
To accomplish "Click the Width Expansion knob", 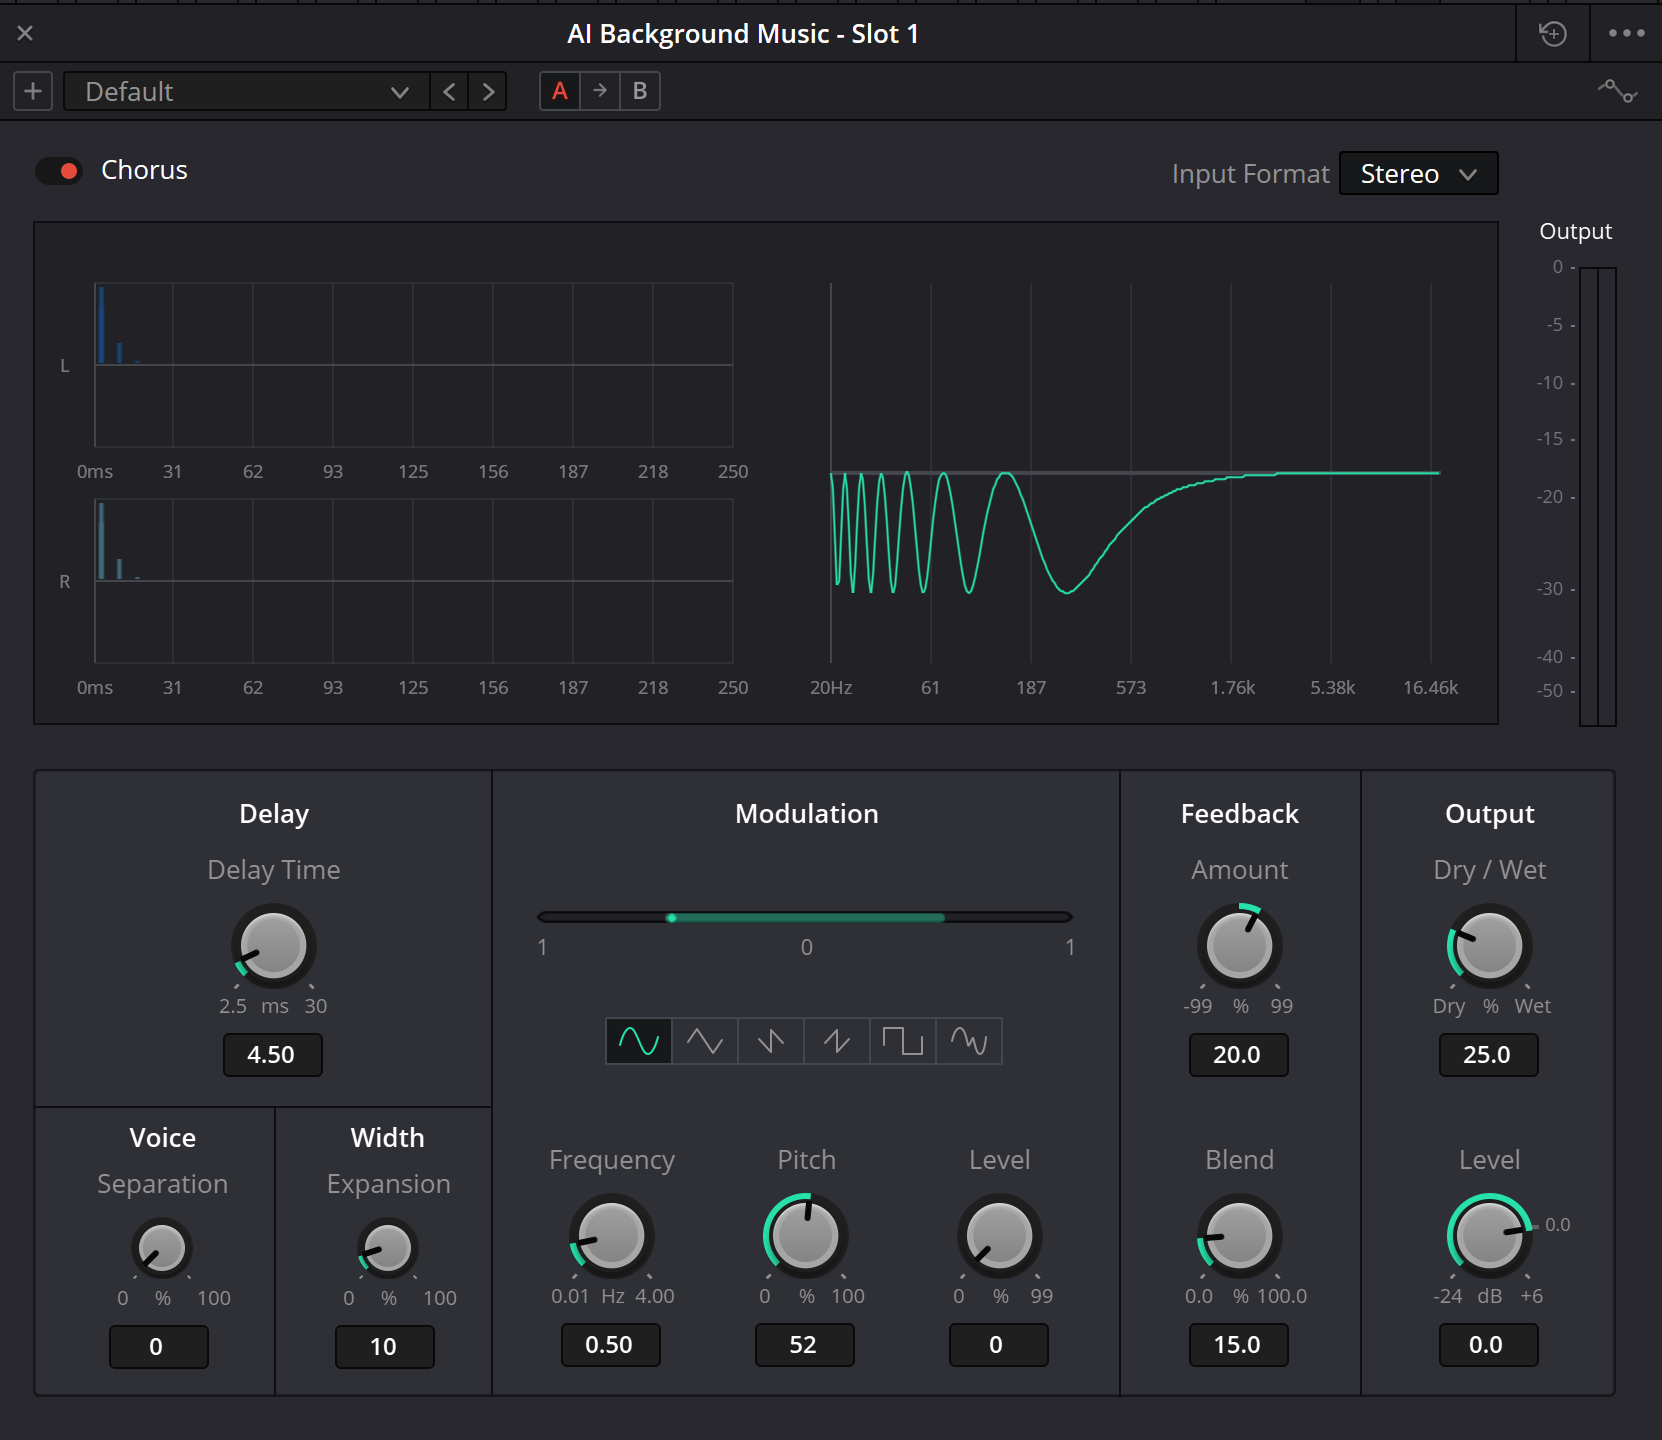I will [388, 1248].
